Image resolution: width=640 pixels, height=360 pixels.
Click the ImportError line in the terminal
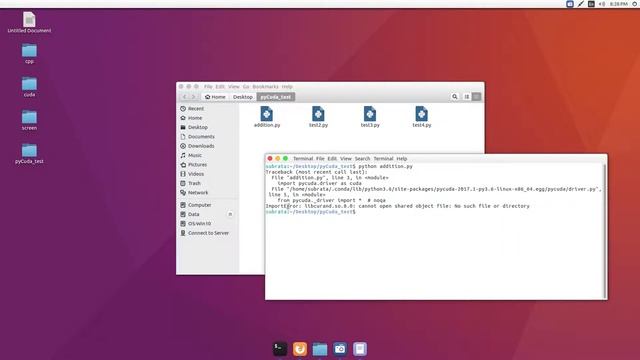tap(398, 206)
